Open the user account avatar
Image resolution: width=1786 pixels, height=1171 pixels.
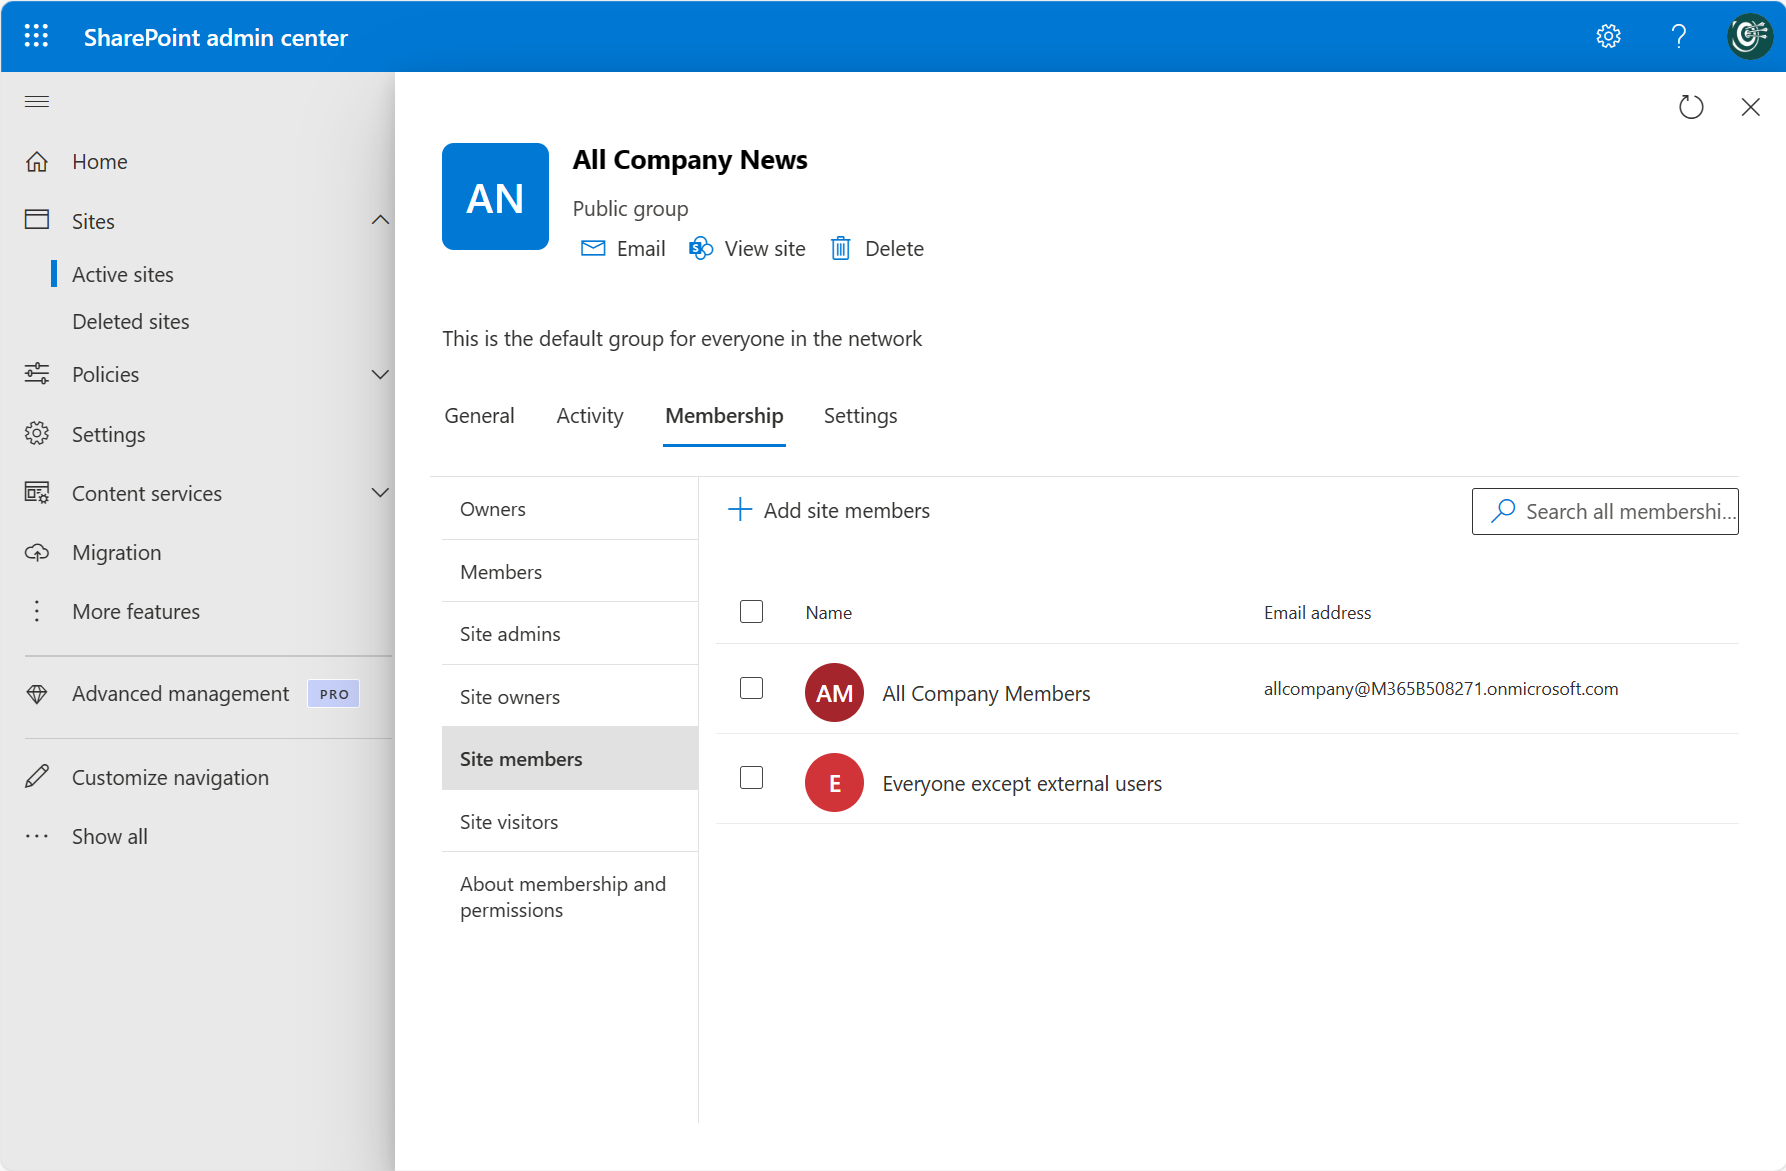tap(1749, 37)
